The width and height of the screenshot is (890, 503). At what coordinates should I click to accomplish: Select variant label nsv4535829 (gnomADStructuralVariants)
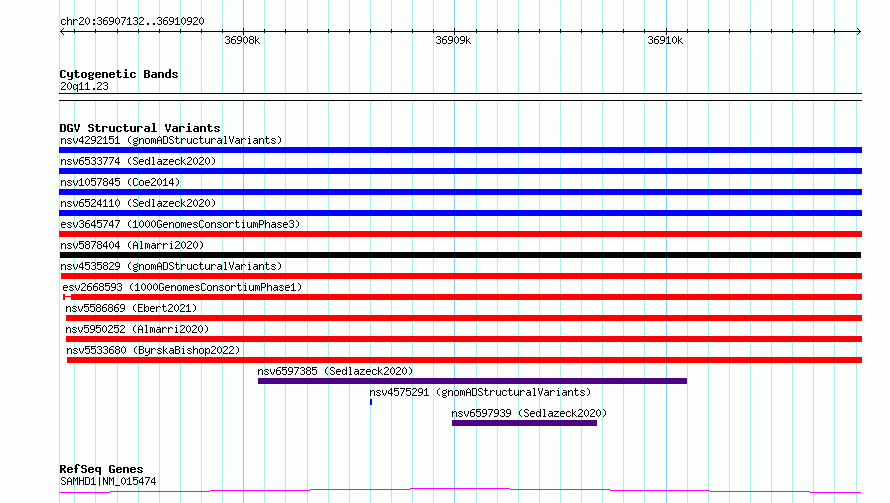(171, 266)
